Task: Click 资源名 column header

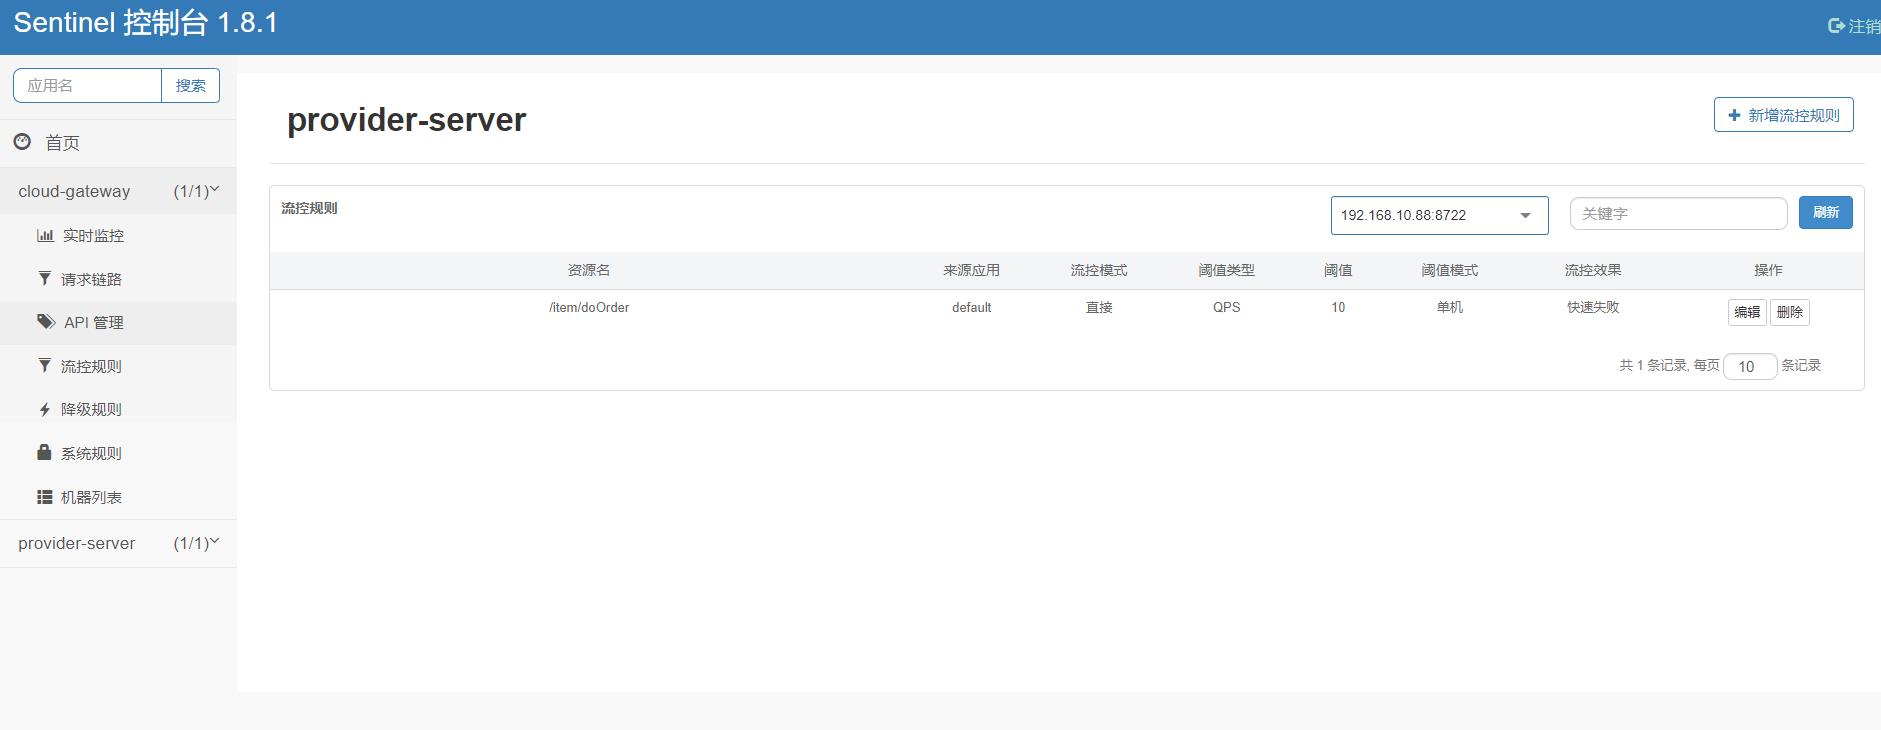Action: pos(588,270)
